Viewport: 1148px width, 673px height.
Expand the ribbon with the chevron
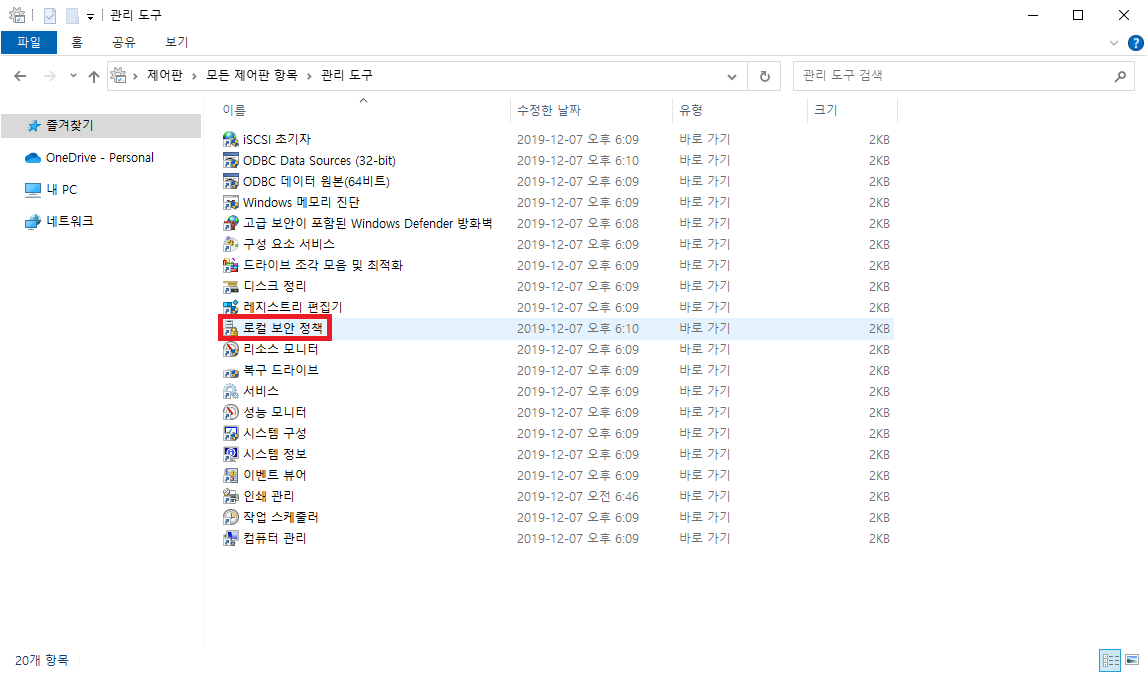1114,43
